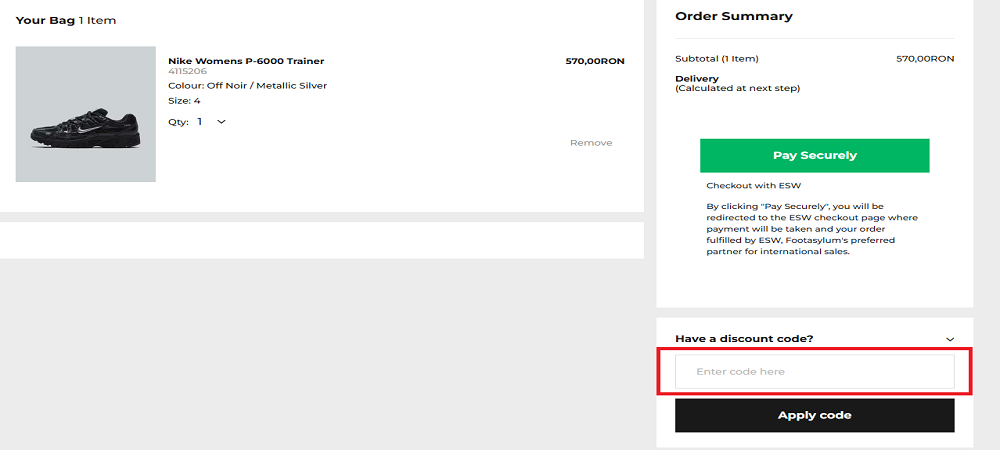Click the Order Summary heading

(733, 16)
